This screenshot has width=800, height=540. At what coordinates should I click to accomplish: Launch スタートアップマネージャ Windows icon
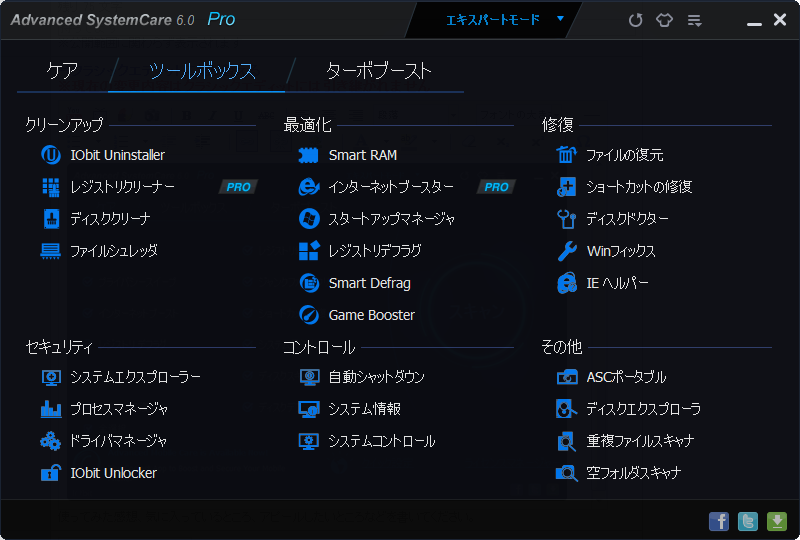click(x=309, y=219)
